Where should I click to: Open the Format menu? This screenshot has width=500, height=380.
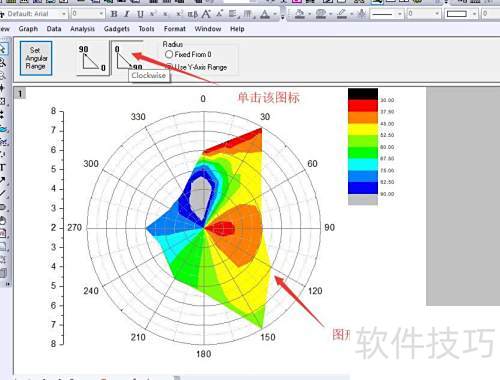pos(175,29)
